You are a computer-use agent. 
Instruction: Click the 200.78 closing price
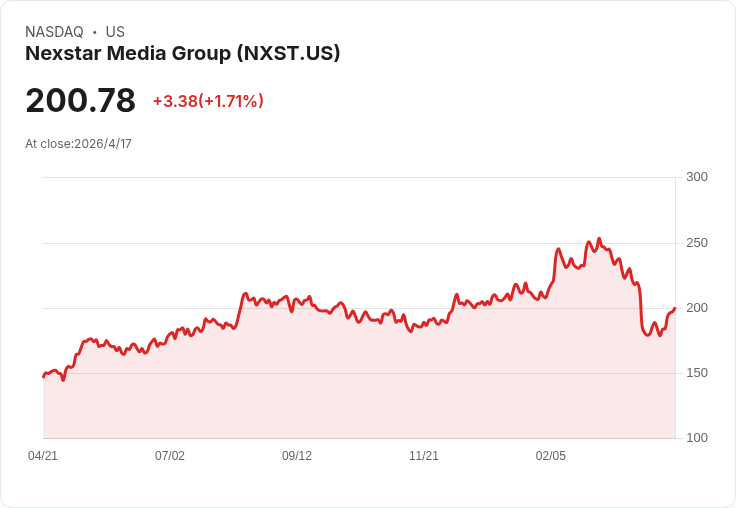tap(80, 101)
